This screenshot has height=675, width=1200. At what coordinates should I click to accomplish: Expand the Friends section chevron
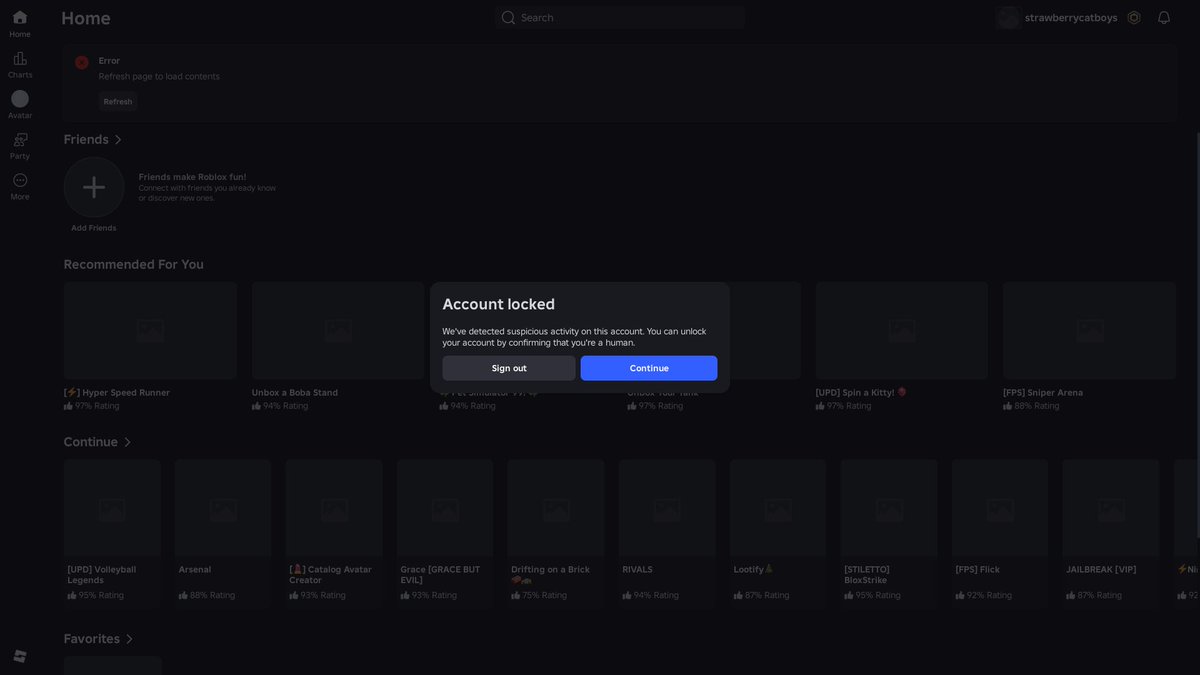[118, 140]
